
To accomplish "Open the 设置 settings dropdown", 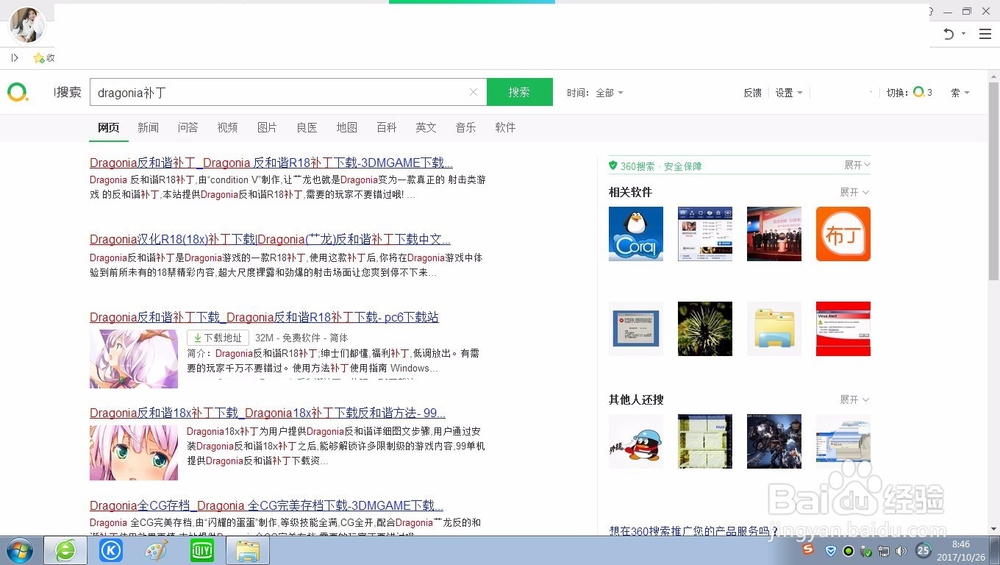I will 789,92.
